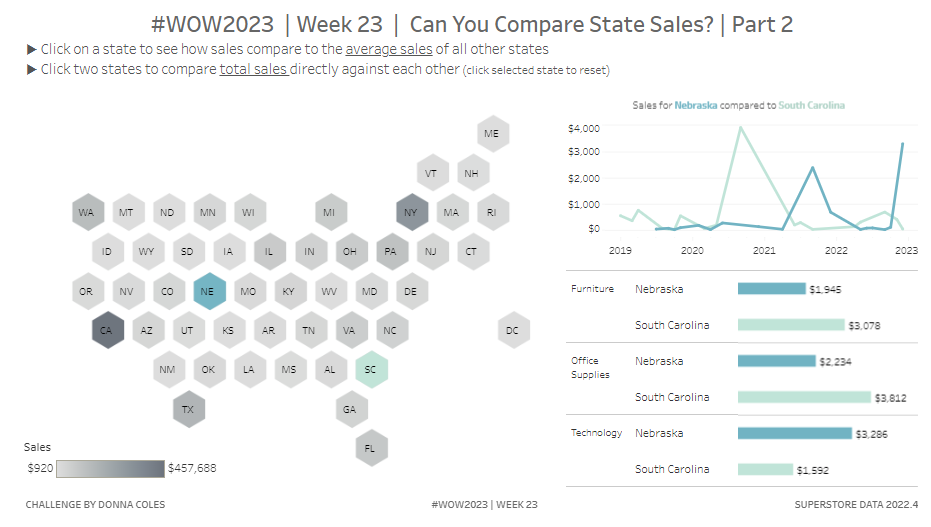Select the Florida hexagon tile
Screen dimensions: 931x527
[370, 447]
